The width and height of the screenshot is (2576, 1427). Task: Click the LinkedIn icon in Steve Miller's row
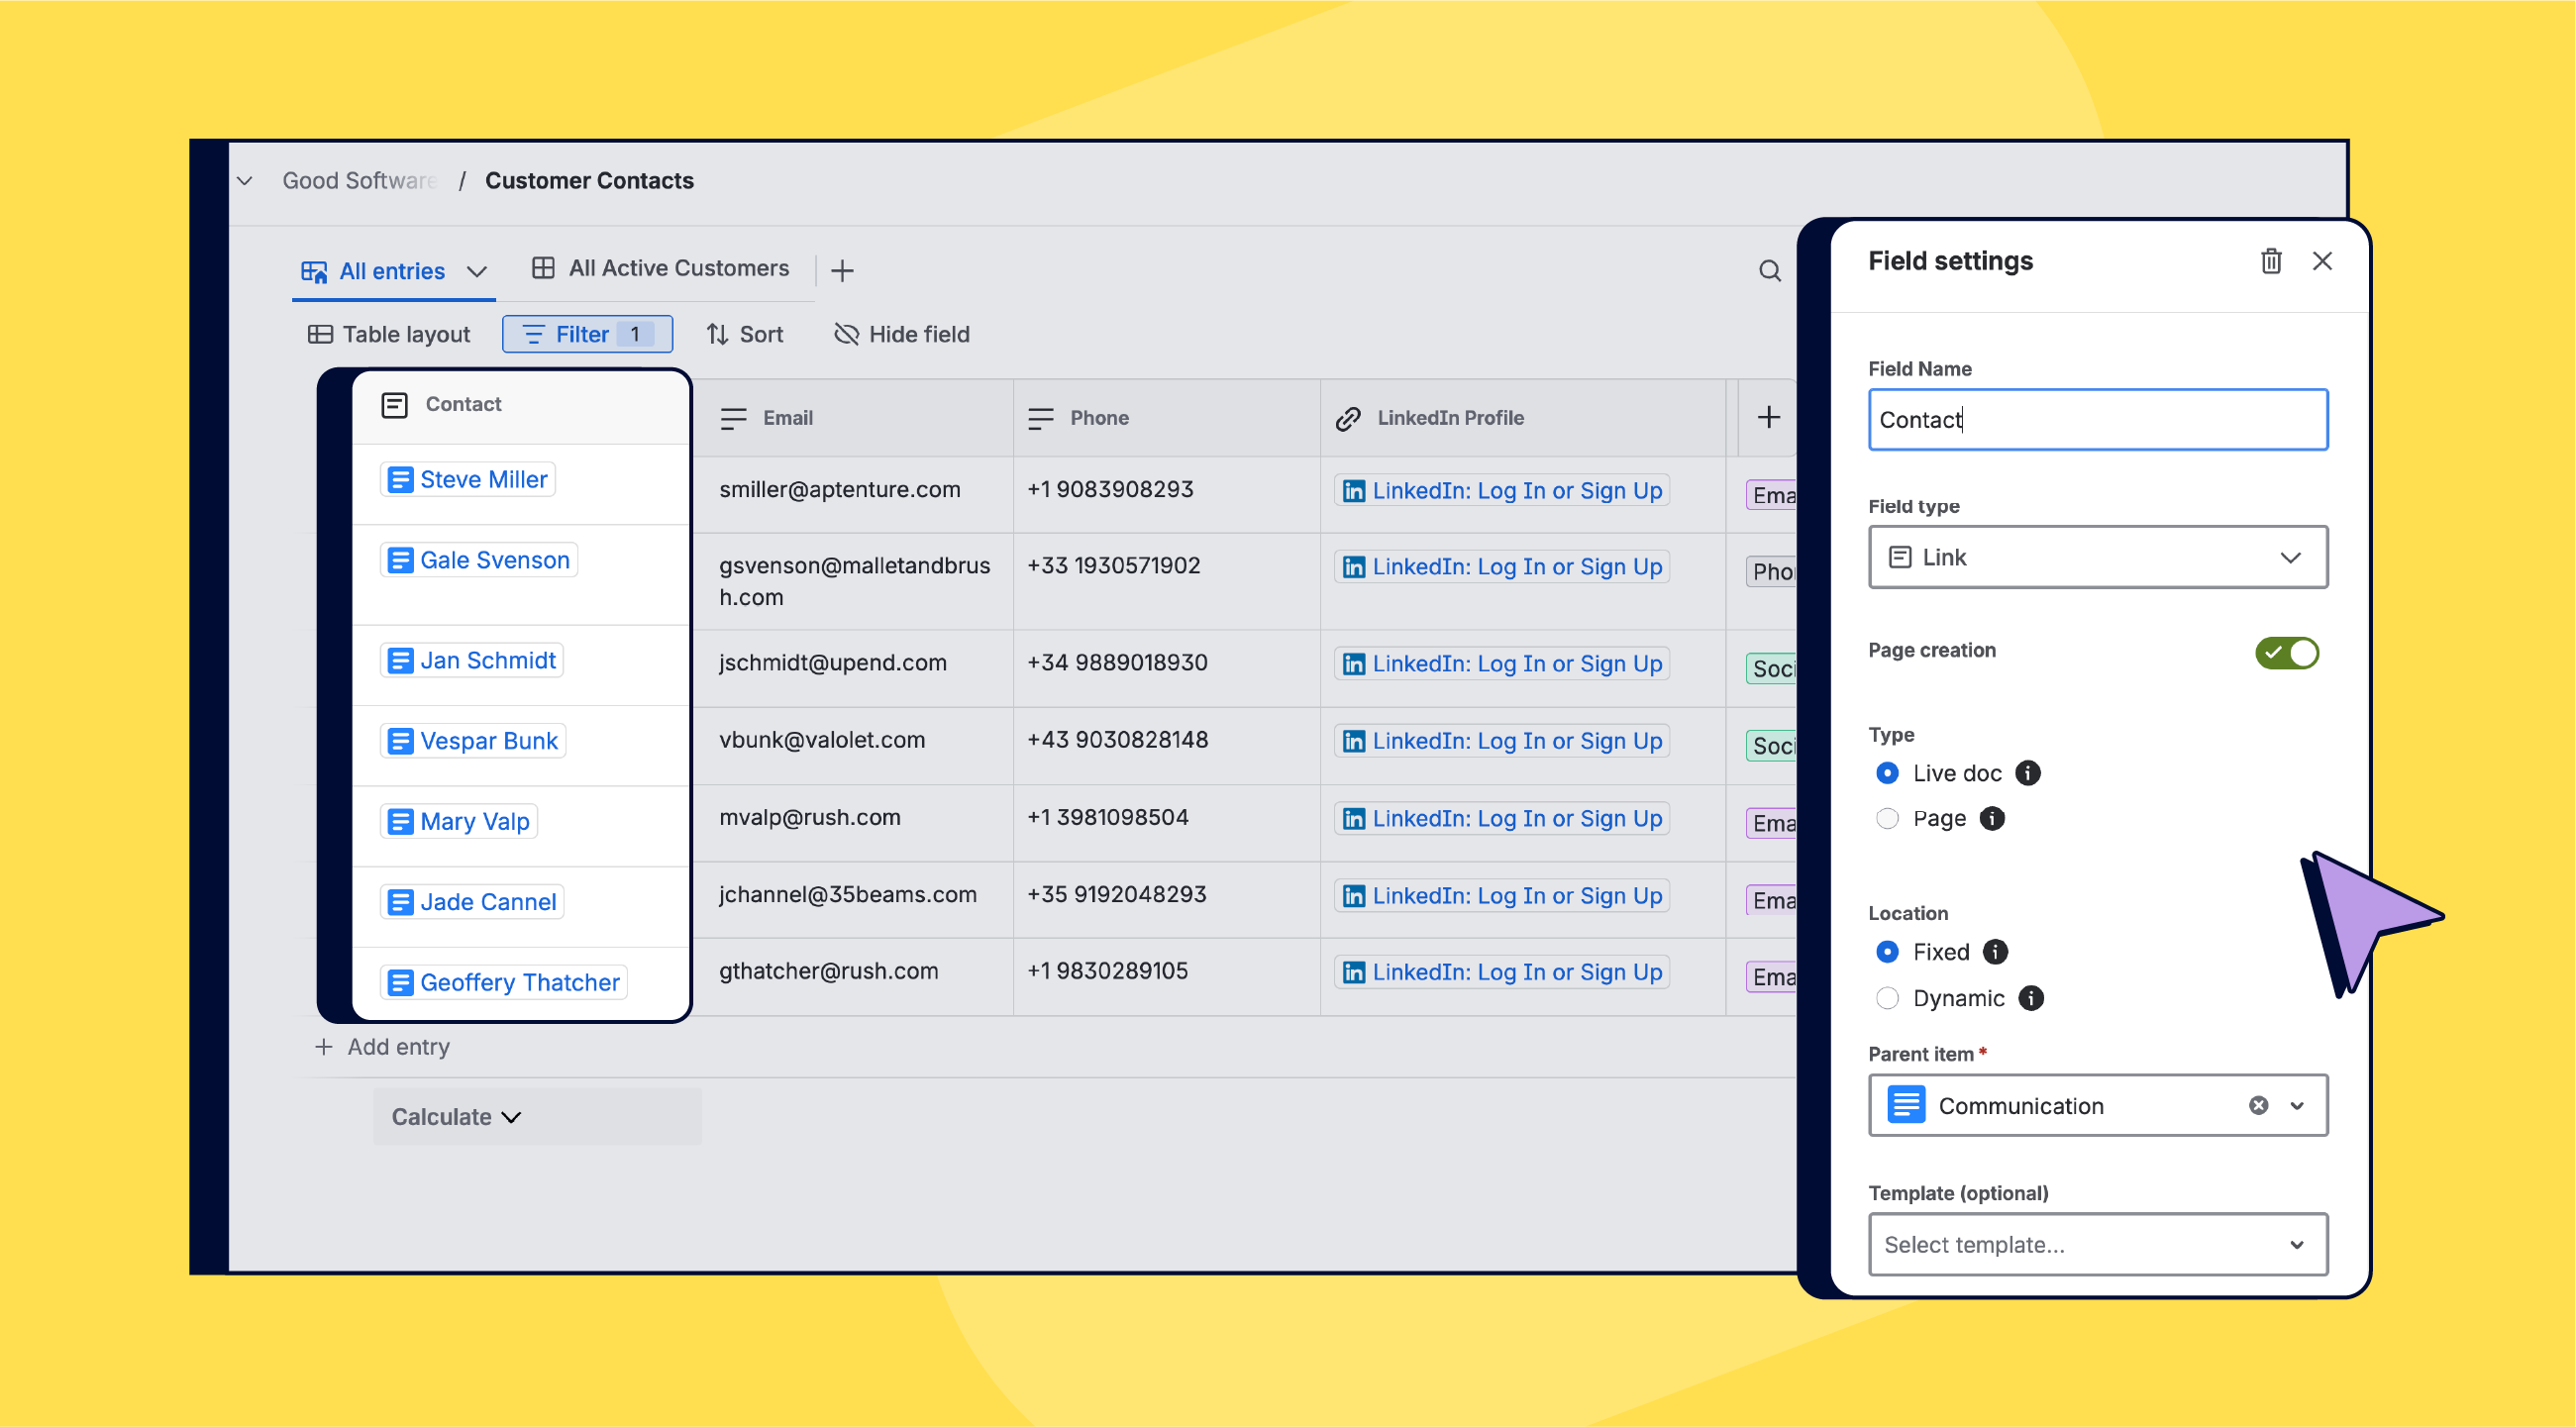point(1354,490)
